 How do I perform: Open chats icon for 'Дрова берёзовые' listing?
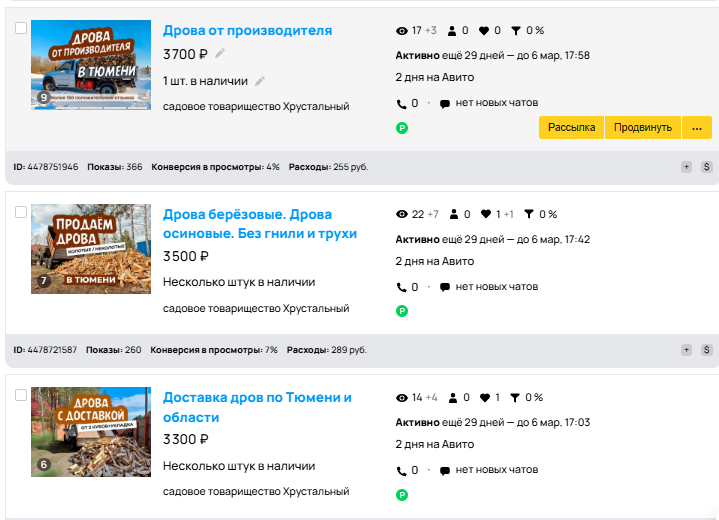click(x=444, y=287)
